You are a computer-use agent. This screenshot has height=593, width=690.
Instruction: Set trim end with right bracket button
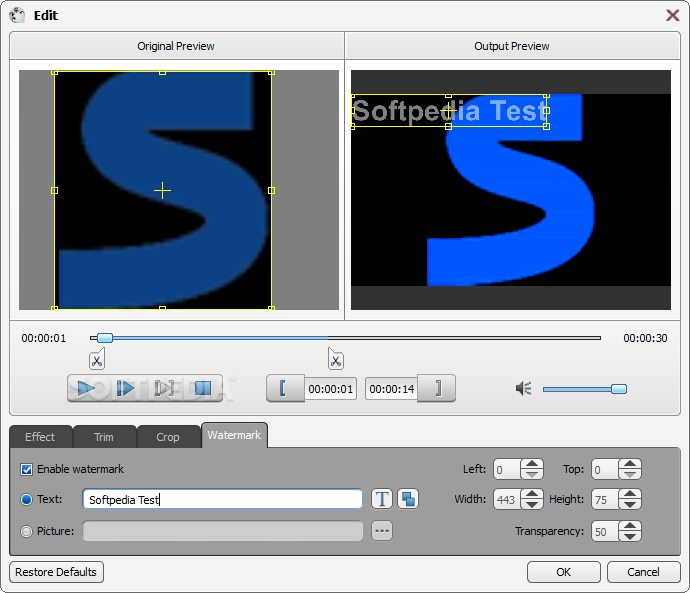[437, 388]
